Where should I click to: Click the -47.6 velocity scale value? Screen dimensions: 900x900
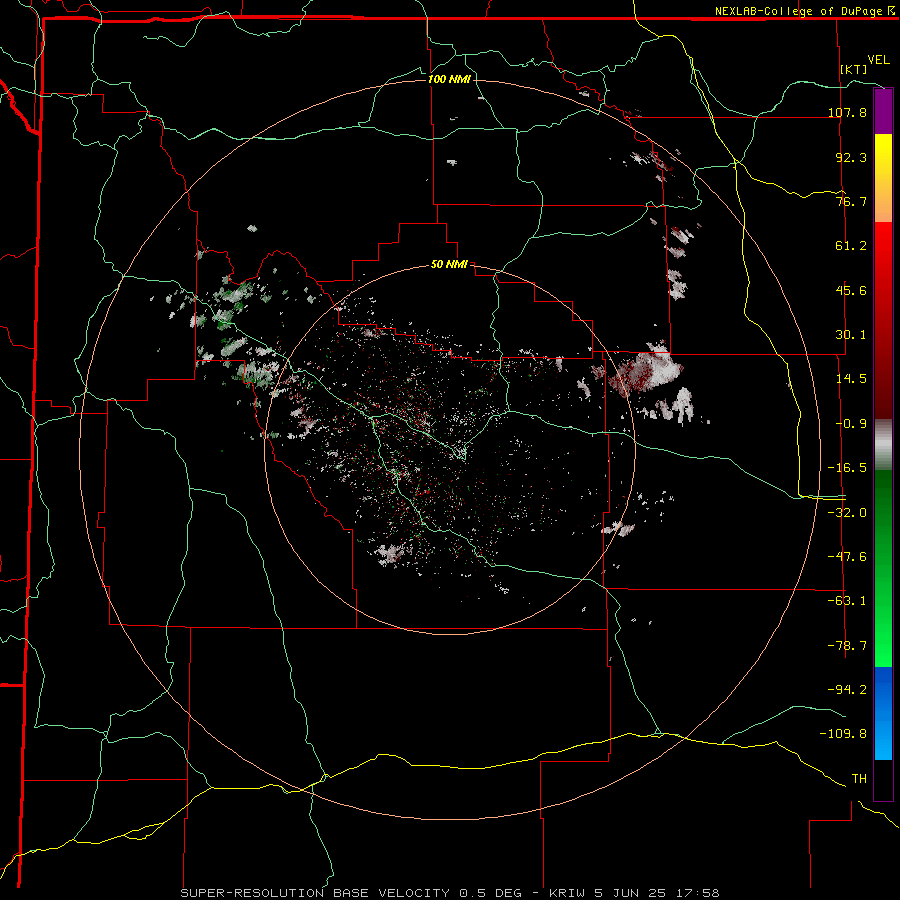point(847,557)
